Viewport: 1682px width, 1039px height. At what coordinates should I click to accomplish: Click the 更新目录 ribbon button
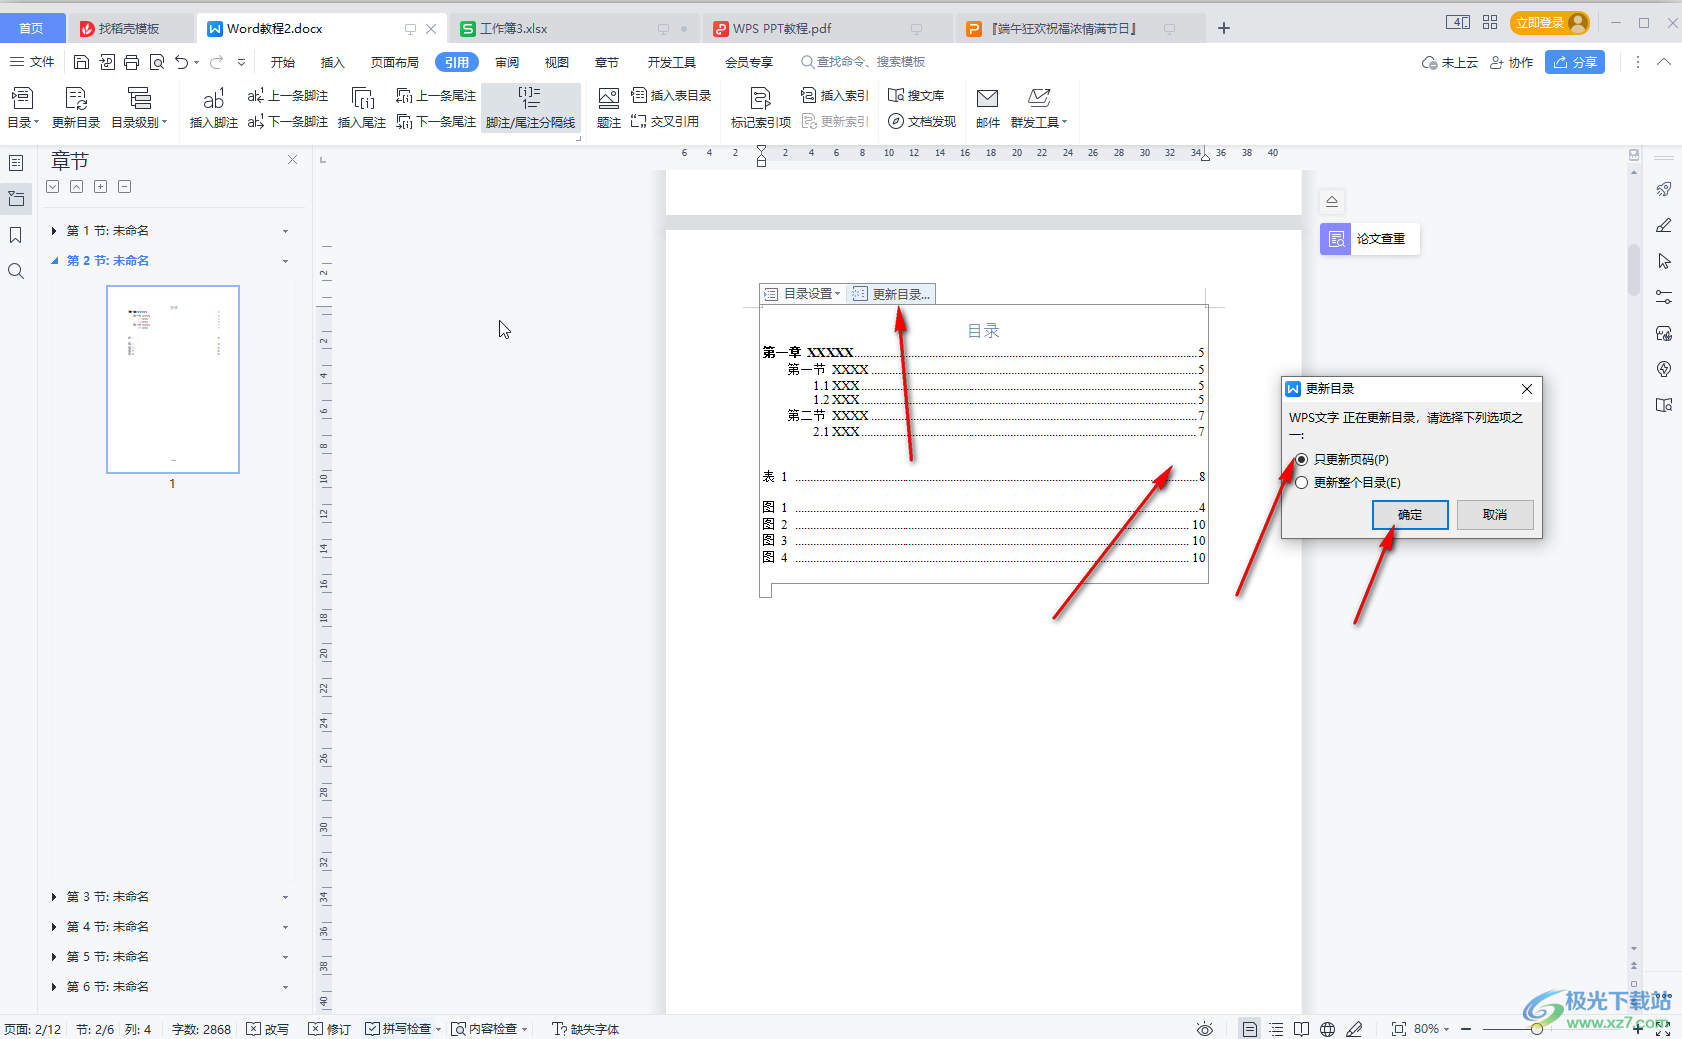click(76, 108)
